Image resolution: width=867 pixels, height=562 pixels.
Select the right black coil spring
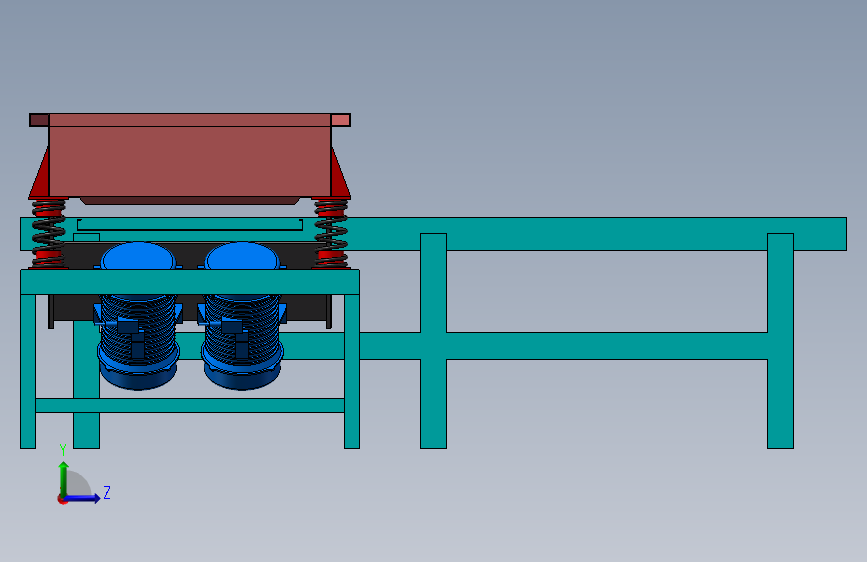pyautogui.click(x=331, y=233)
